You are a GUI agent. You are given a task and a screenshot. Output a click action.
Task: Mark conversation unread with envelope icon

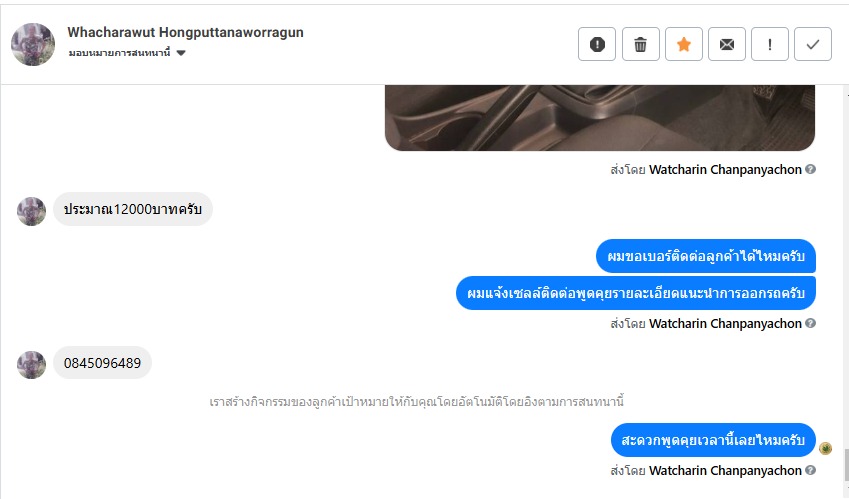(727, 44)
